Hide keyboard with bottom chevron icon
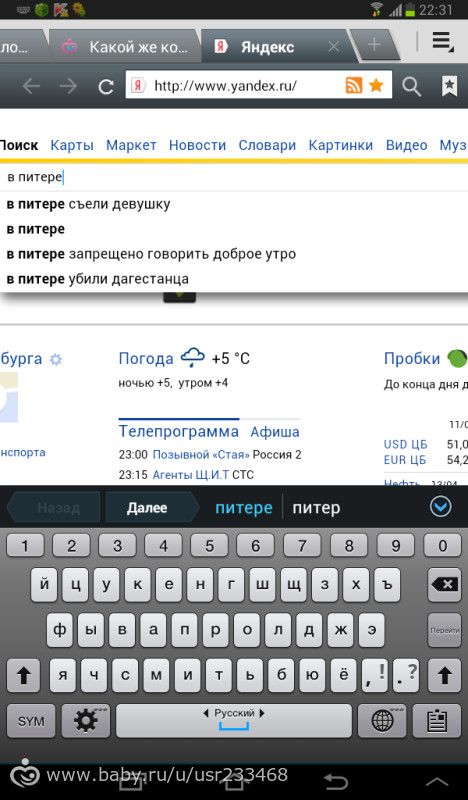Viewport: 468px width, 800px height. [x=437, y=781]
